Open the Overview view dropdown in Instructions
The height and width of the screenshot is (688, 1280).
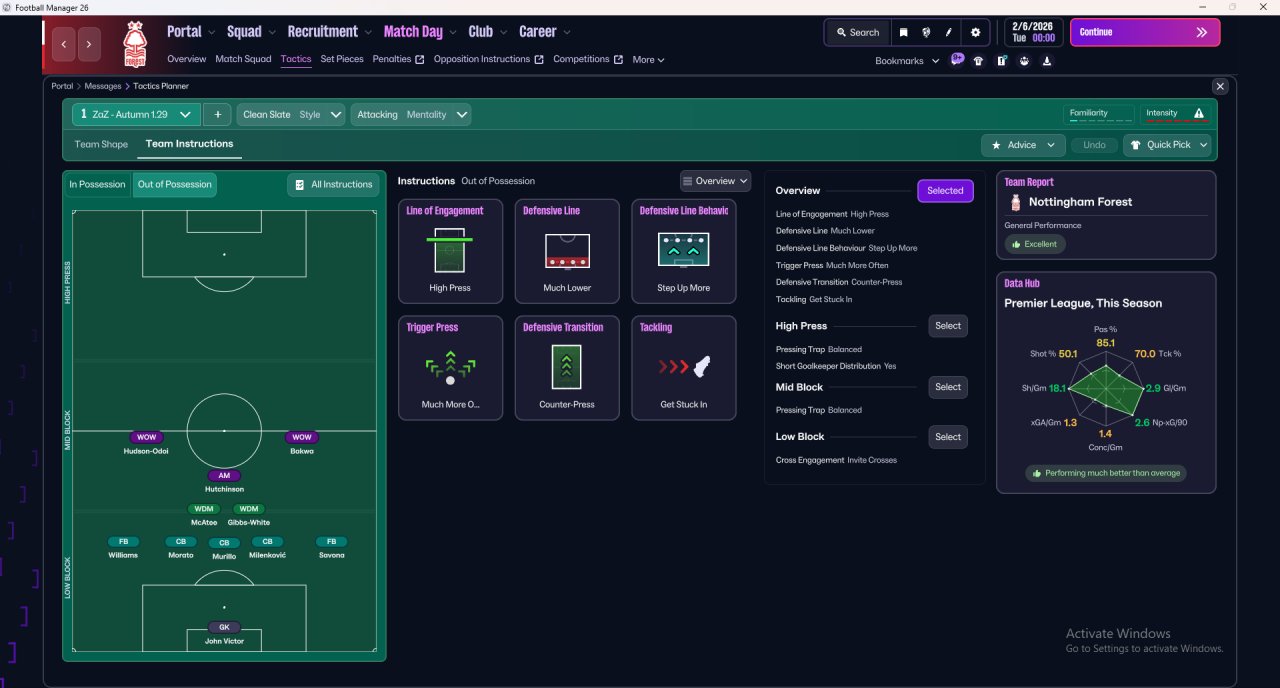pos(715,181)
